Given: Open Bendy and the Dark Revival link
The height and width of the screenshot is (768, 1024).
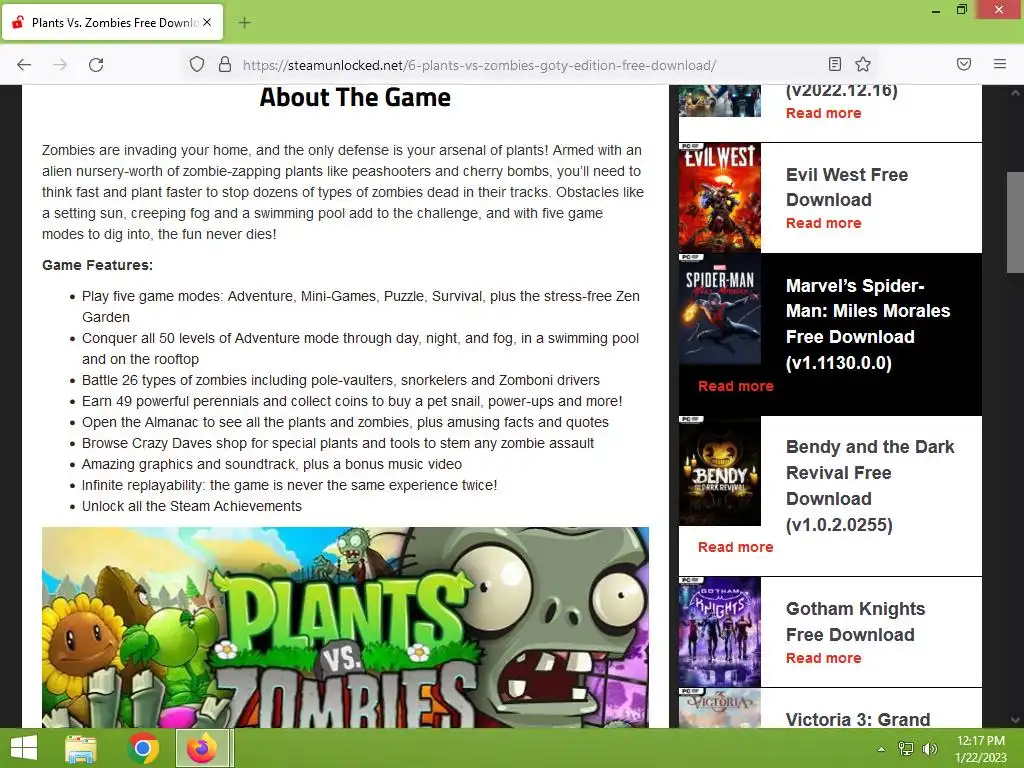Looking at the screenshot, I should [x=870, y=486].
